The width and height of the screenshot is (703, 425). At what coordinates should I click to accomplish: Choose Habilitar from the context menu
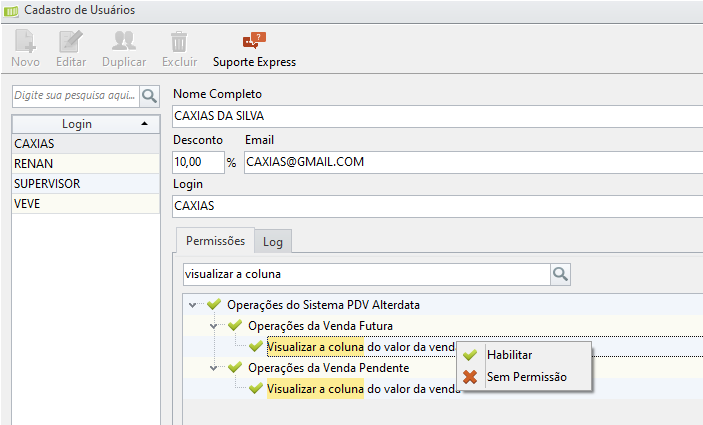point(509,355)
